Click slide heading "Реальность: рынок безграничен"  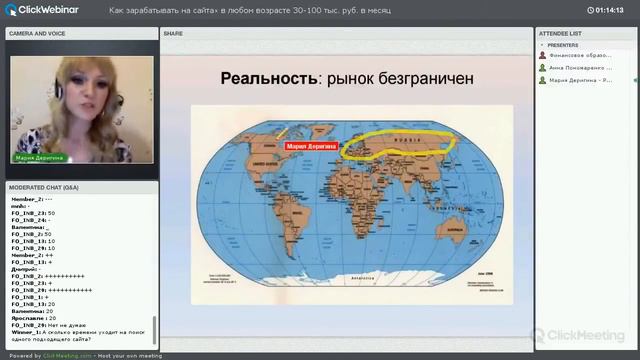tap(347, 78)
